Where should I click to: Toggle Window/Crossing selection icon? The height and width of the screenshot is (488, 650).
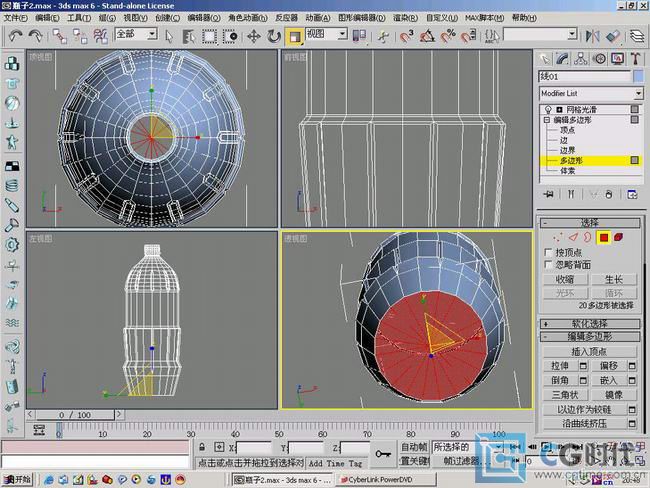pyautogui.click(x=230, y=36)
